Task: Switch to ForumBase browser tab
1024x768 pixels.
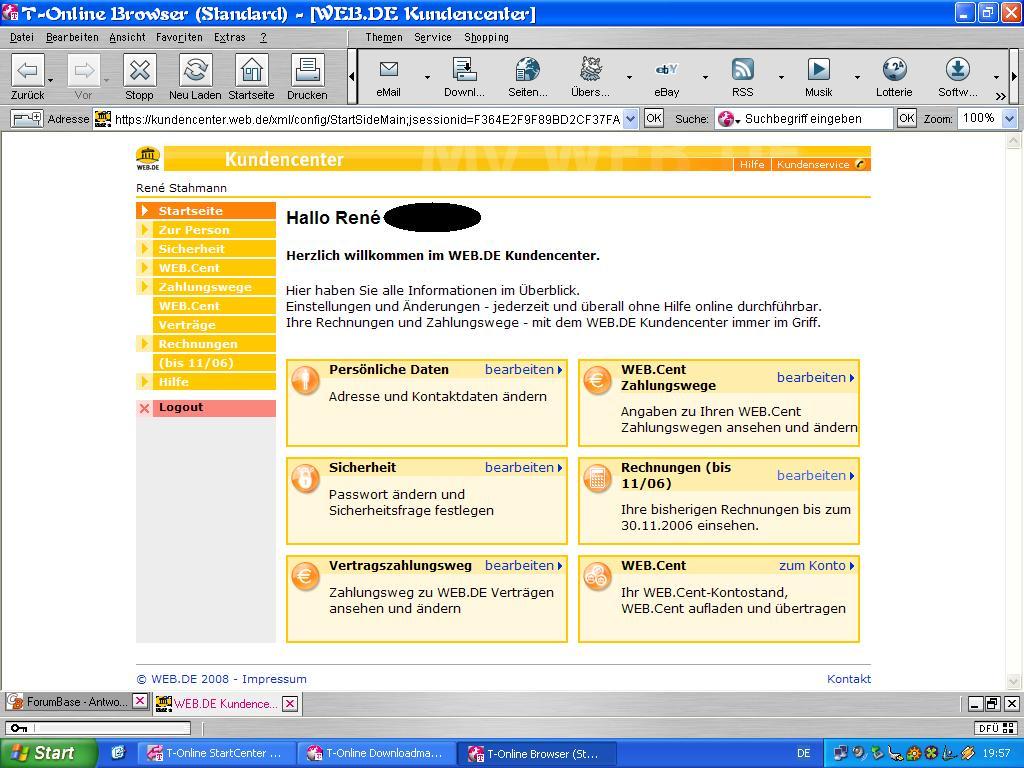Action: (76, 702)
